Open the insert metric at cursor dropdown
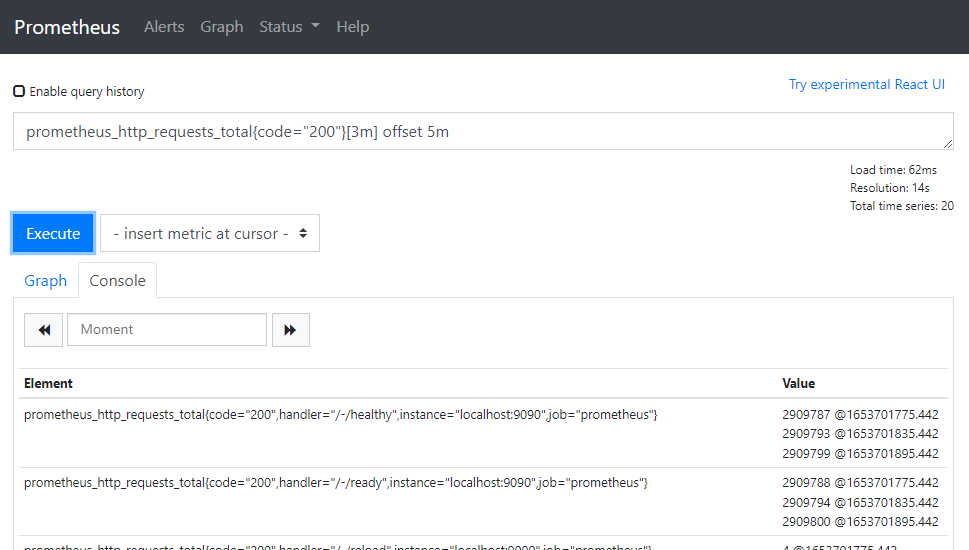This screenshot has height=550, width=969. pyautogui.click(x=210, y=233)
